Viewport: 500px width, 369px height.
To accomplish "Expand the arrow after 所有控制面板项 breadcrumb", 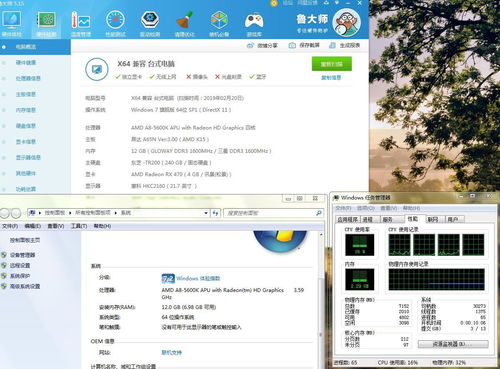I will point(115,213).
